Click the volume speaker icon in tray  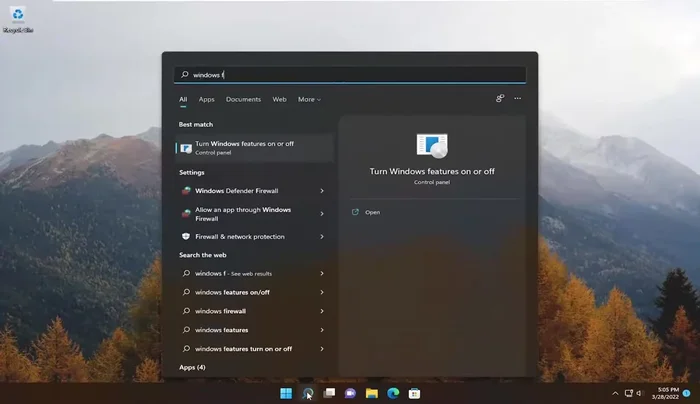point(639,393)
